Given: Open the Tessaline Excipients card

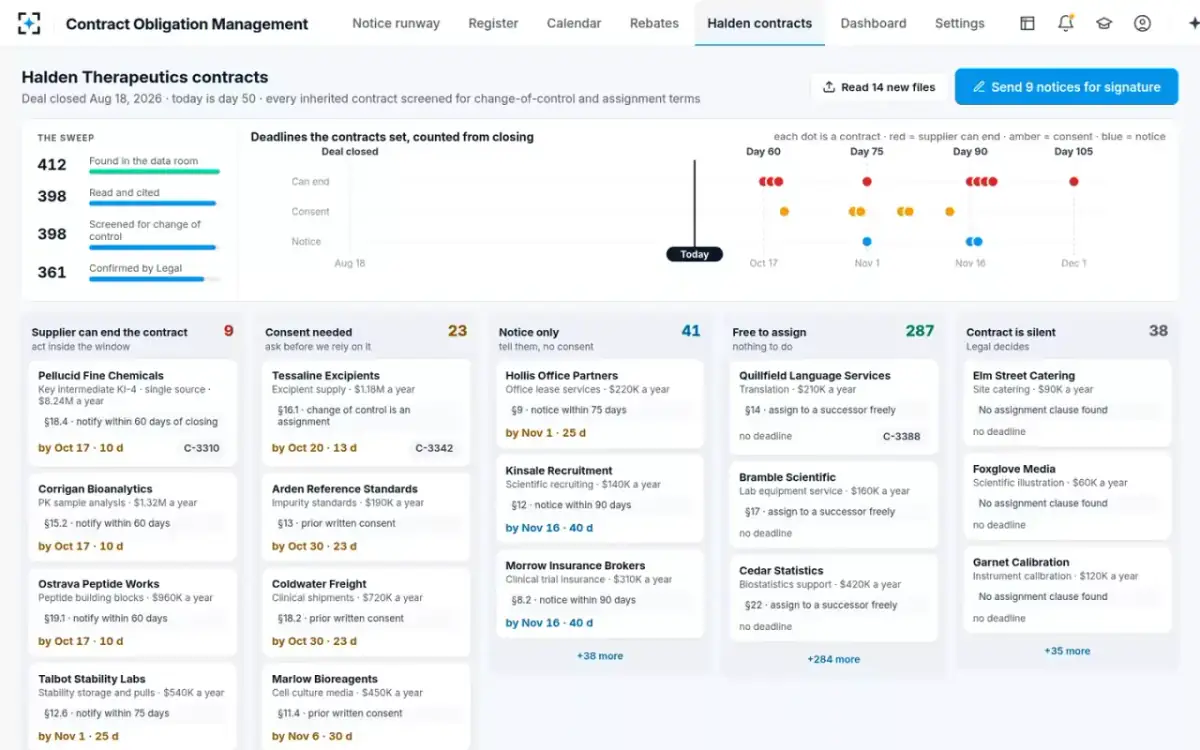Looking at the screenshot, I should coord(366,413).
